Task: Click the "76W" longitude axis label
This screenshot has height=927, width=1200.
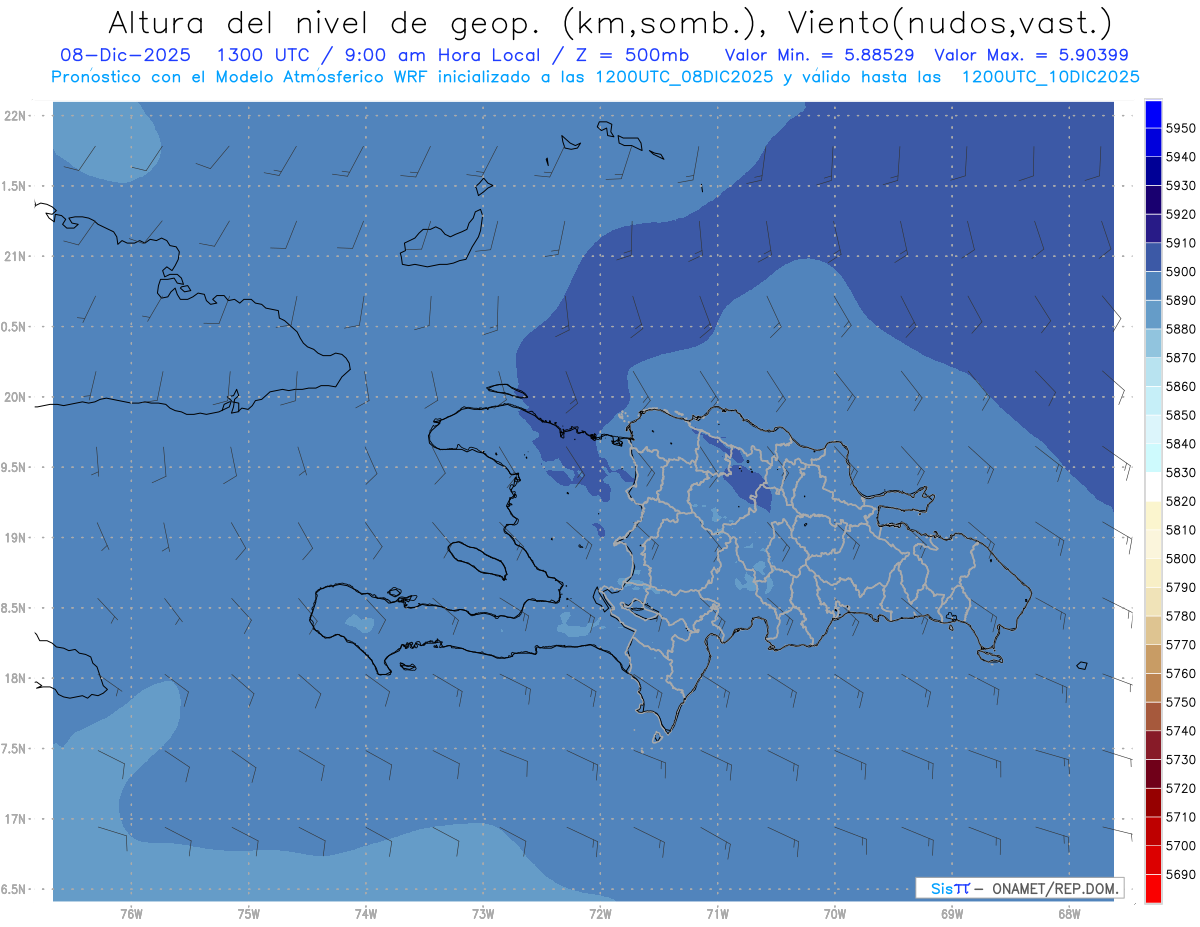Action: click(x=131, y=914)
